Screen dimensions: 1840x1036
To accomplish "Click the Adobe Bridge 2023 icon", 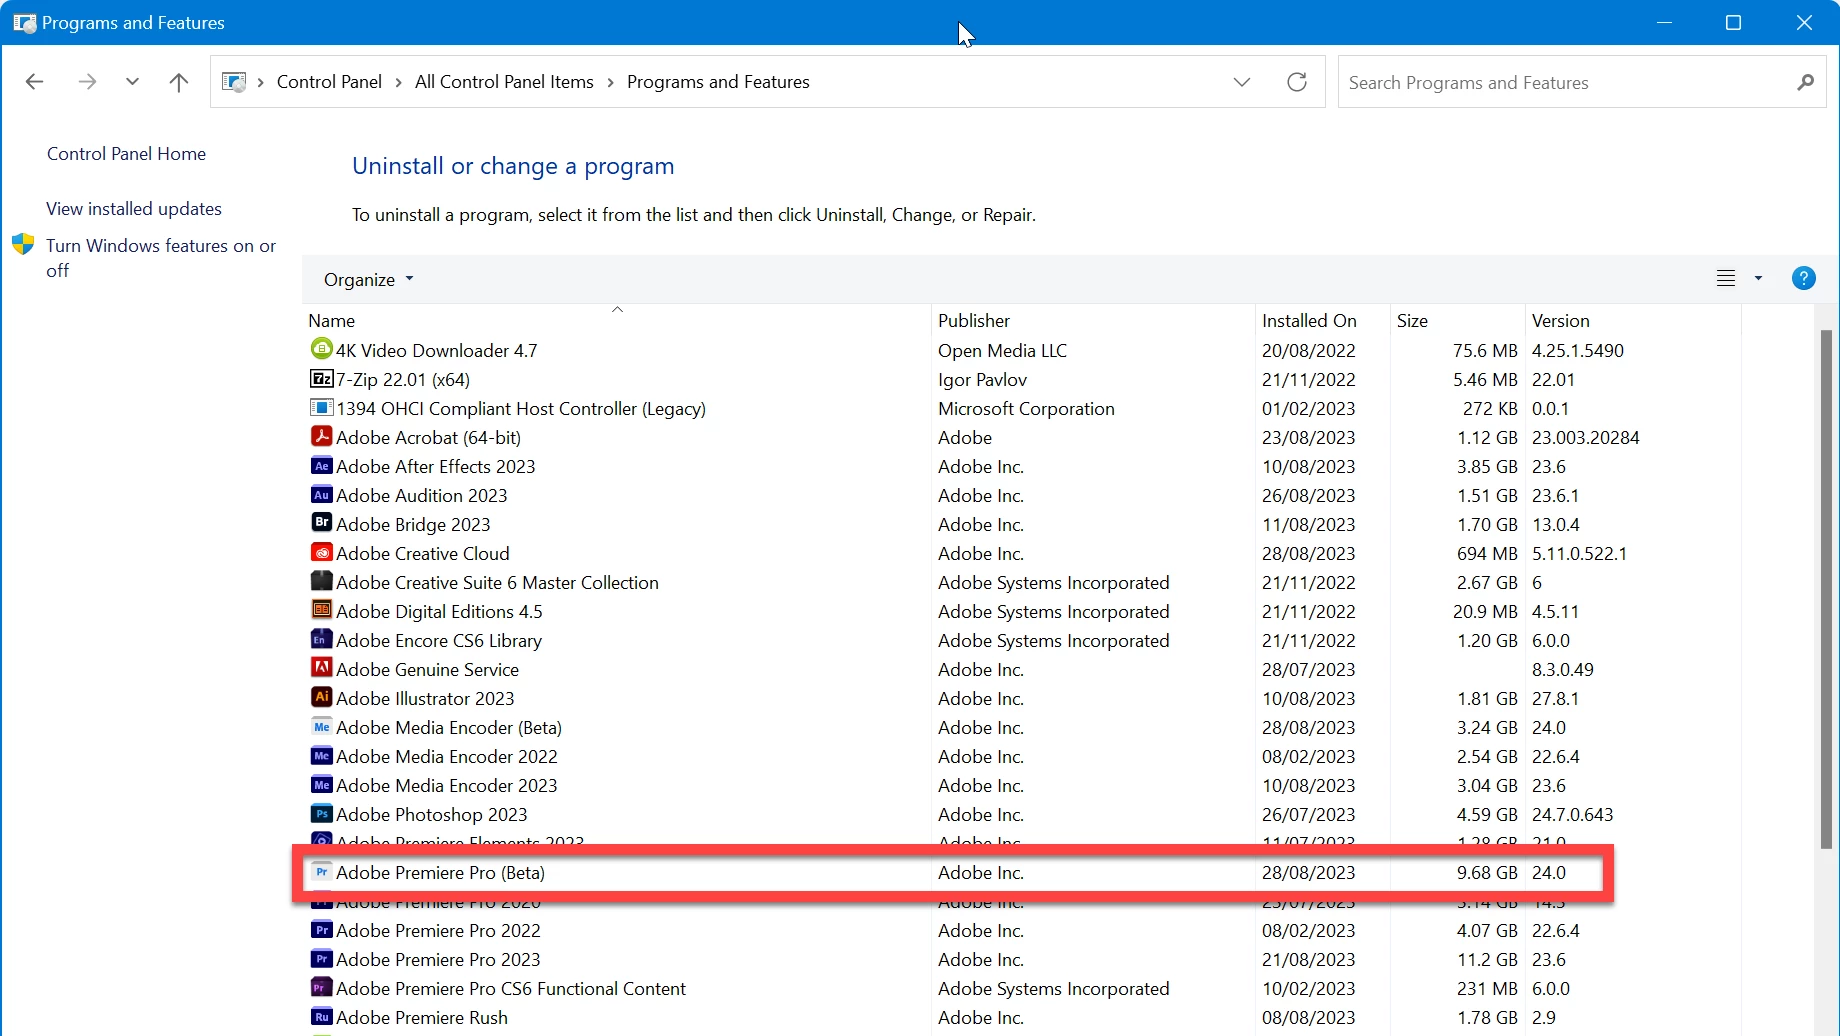I will click(x=321, y=523).
